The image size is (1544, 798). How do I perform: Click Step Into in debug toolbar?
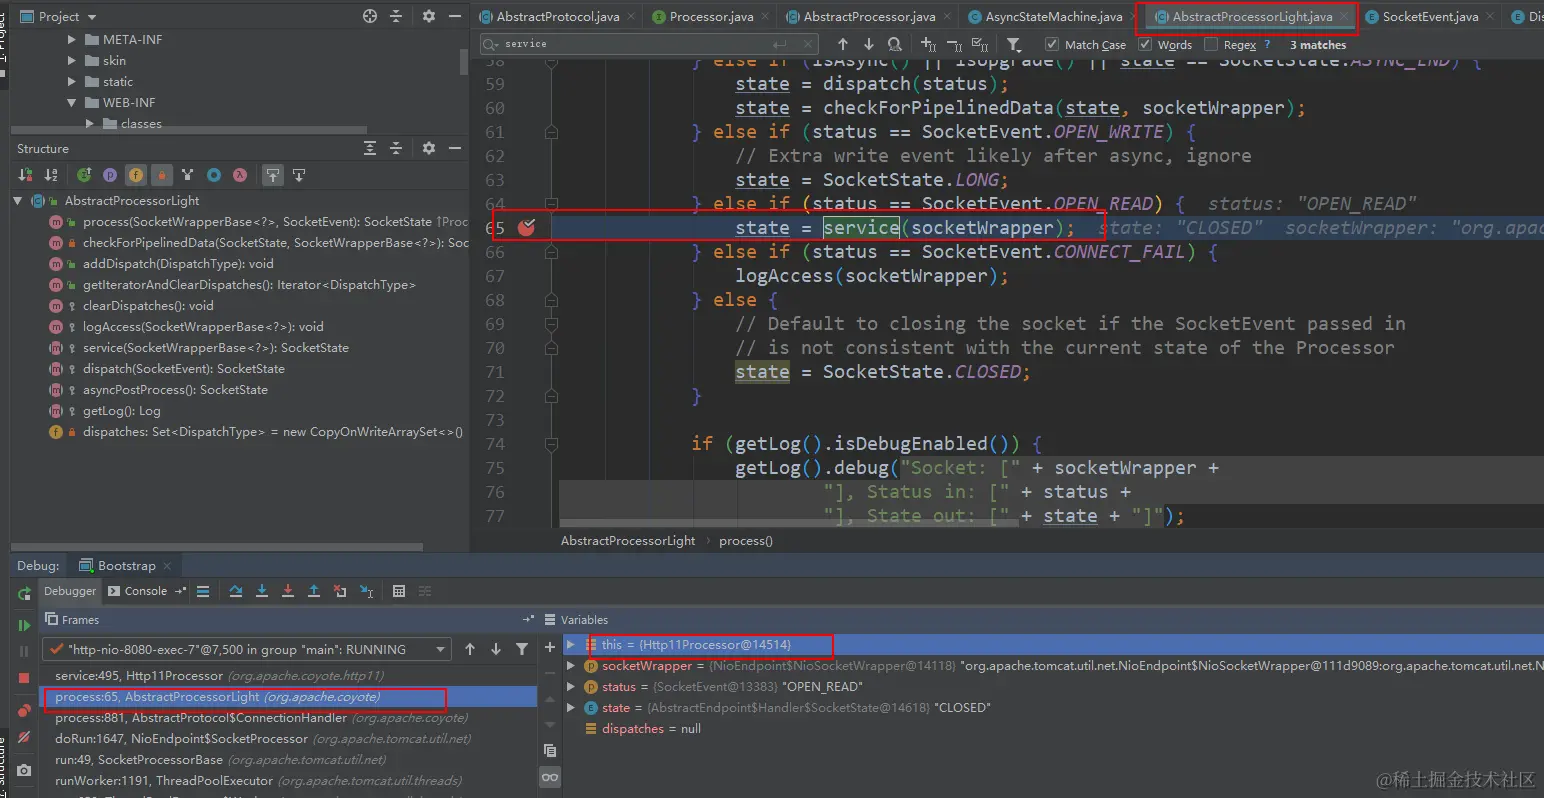[262, 591]
